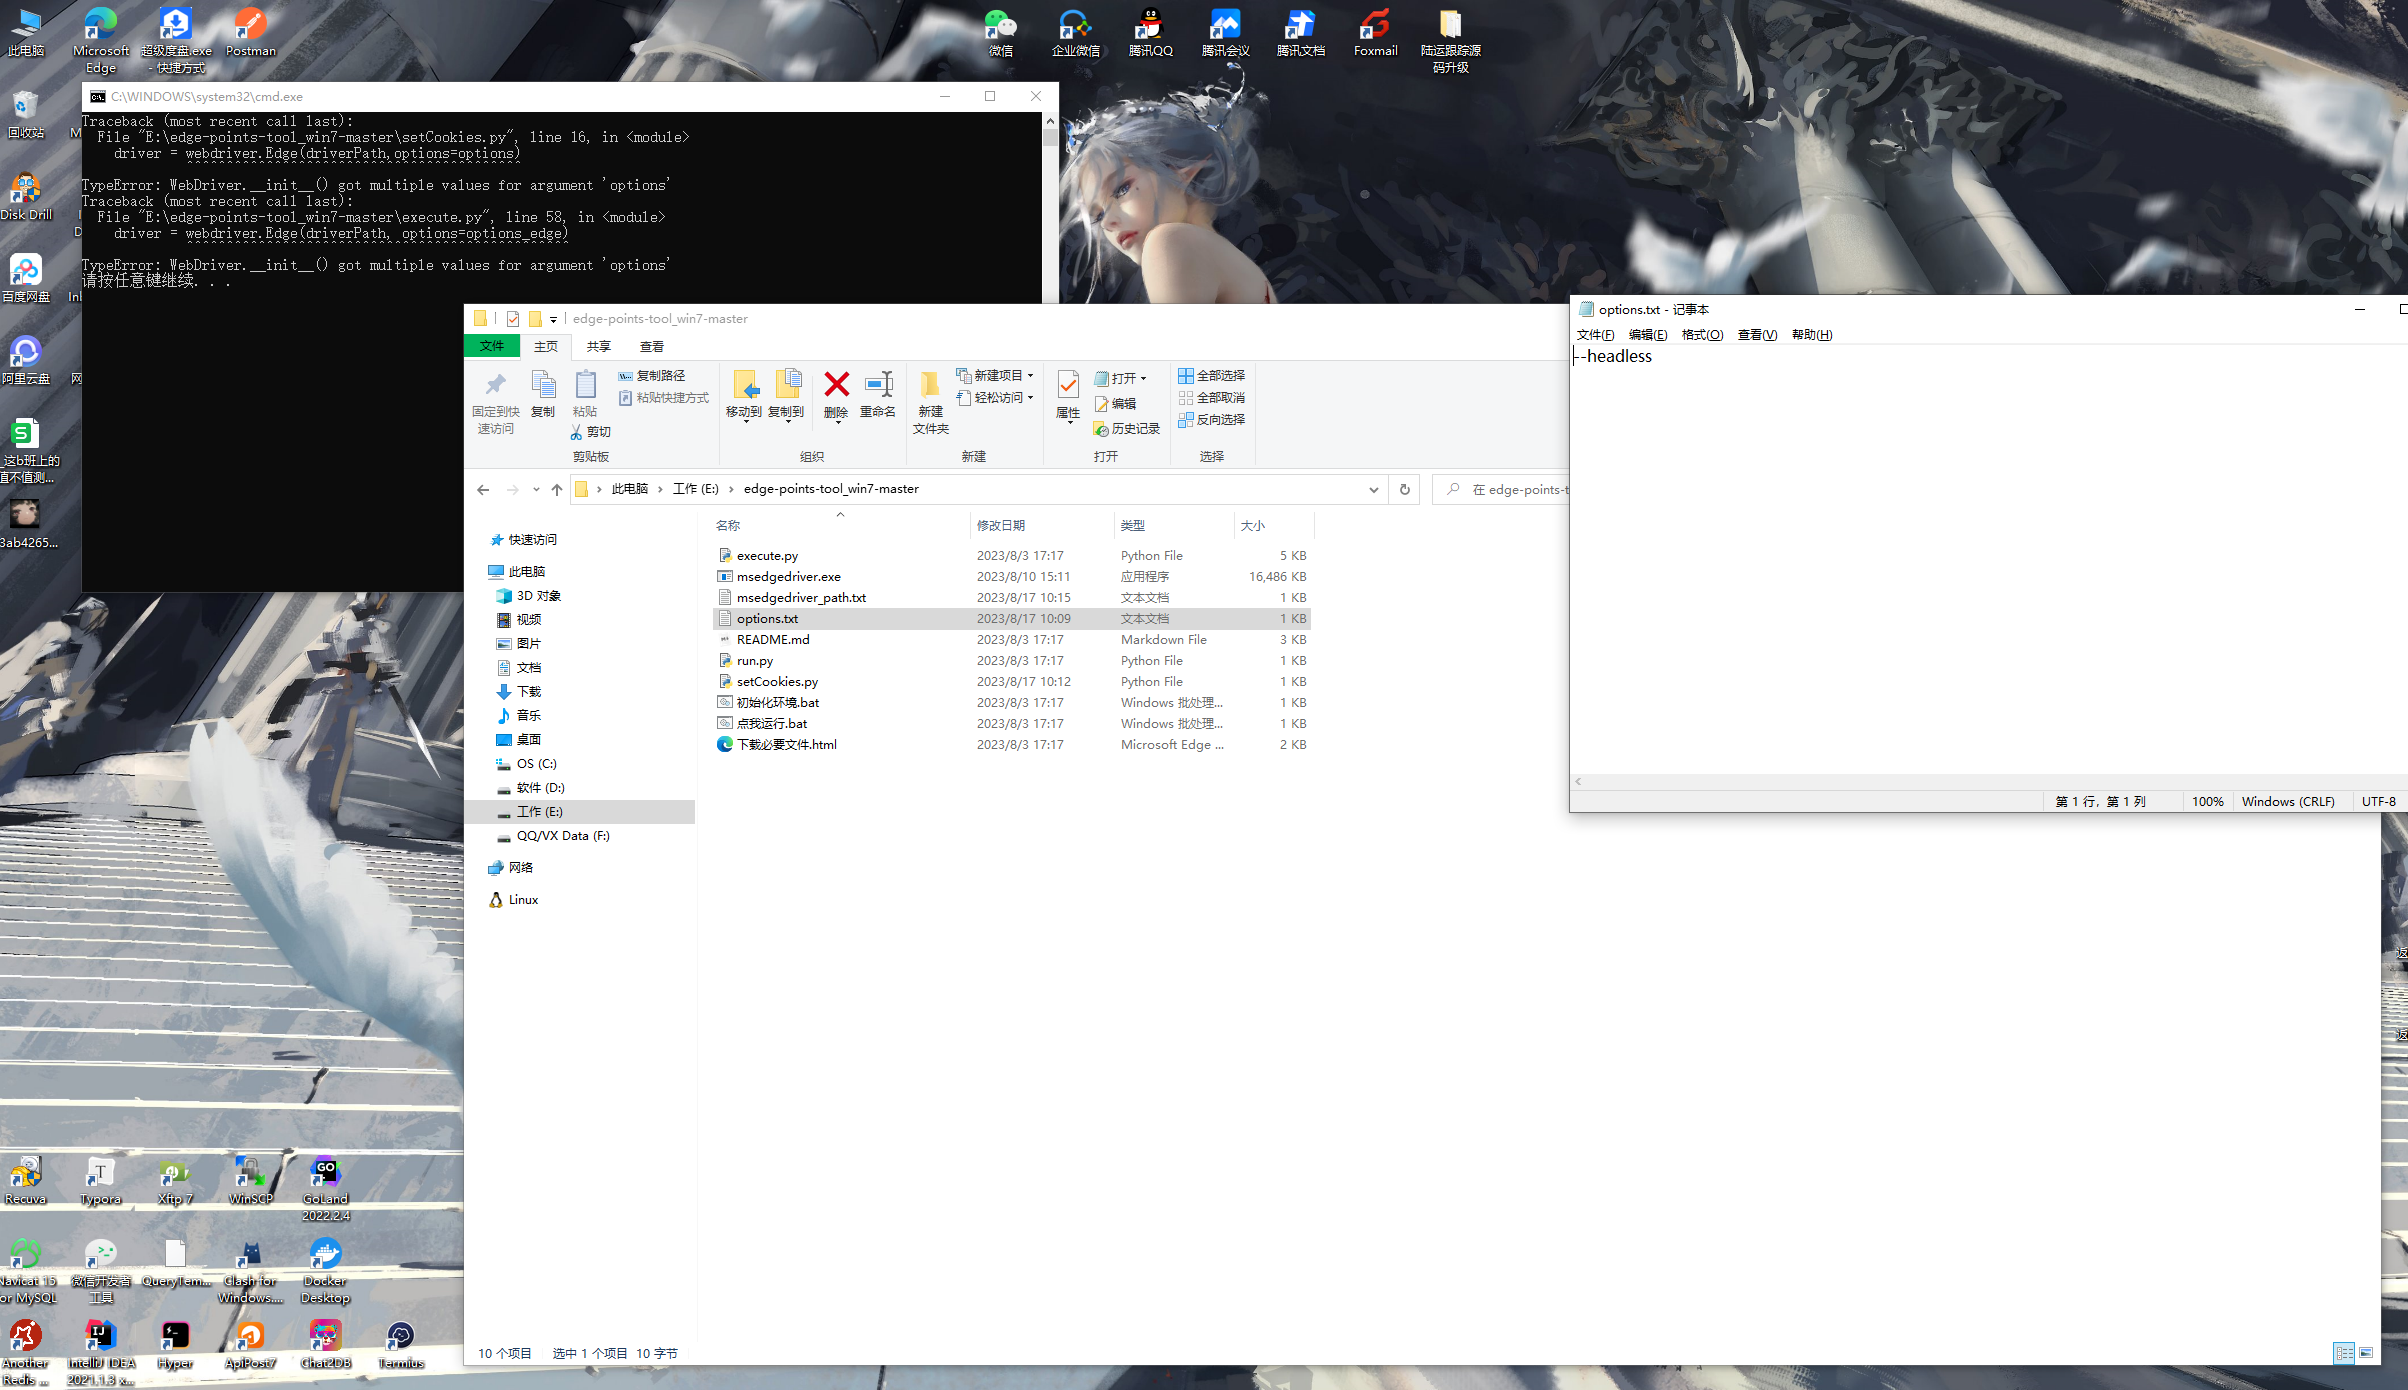Screen dimensions: 2408x1390
Task: Switch to the 查看 ribbon tab
Action: click(x=651, y=346)
